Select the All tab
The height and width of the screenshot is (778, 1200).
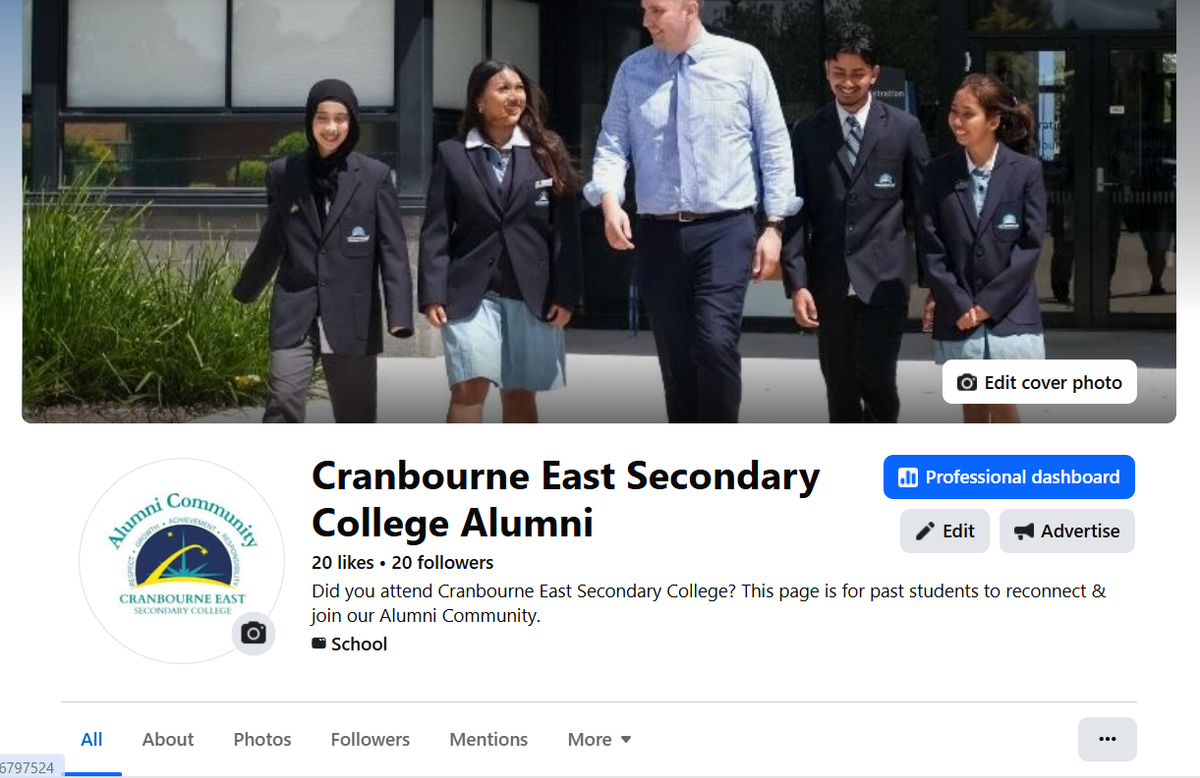(92, 740)
